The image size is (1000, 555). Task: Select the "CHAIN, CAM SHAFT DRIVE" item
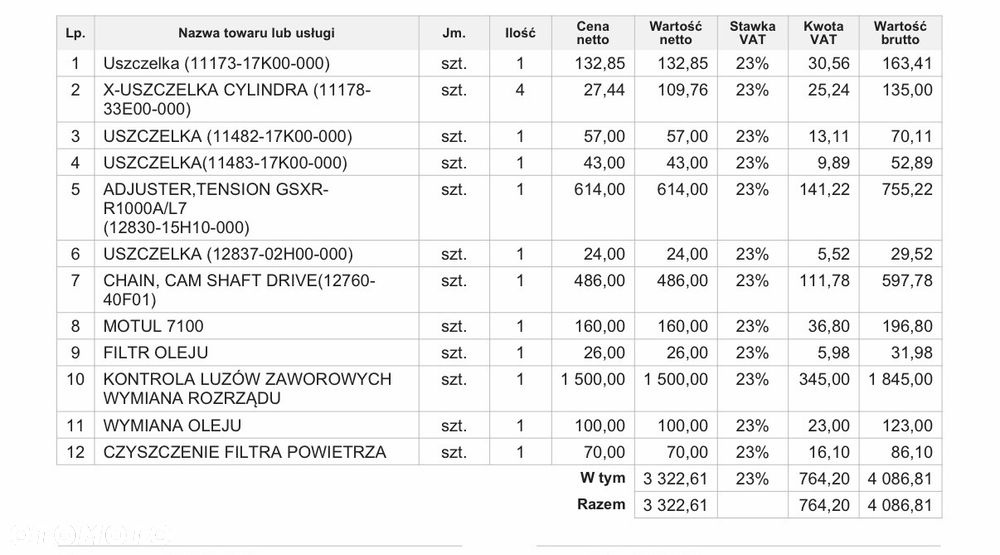pos(239,290)
